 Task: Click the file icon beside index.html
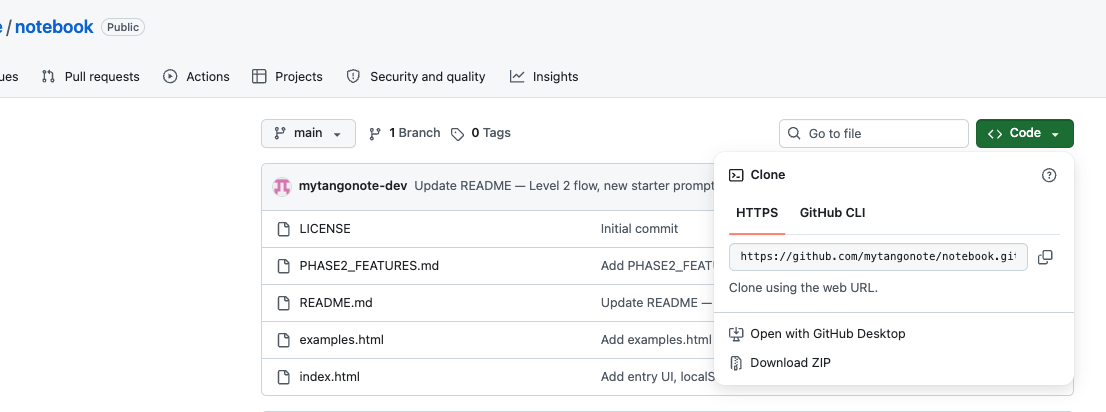pos(284,377)
